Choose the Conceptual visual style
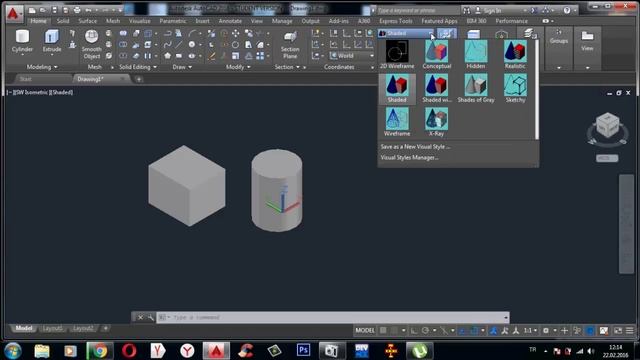 pos(436,54)
